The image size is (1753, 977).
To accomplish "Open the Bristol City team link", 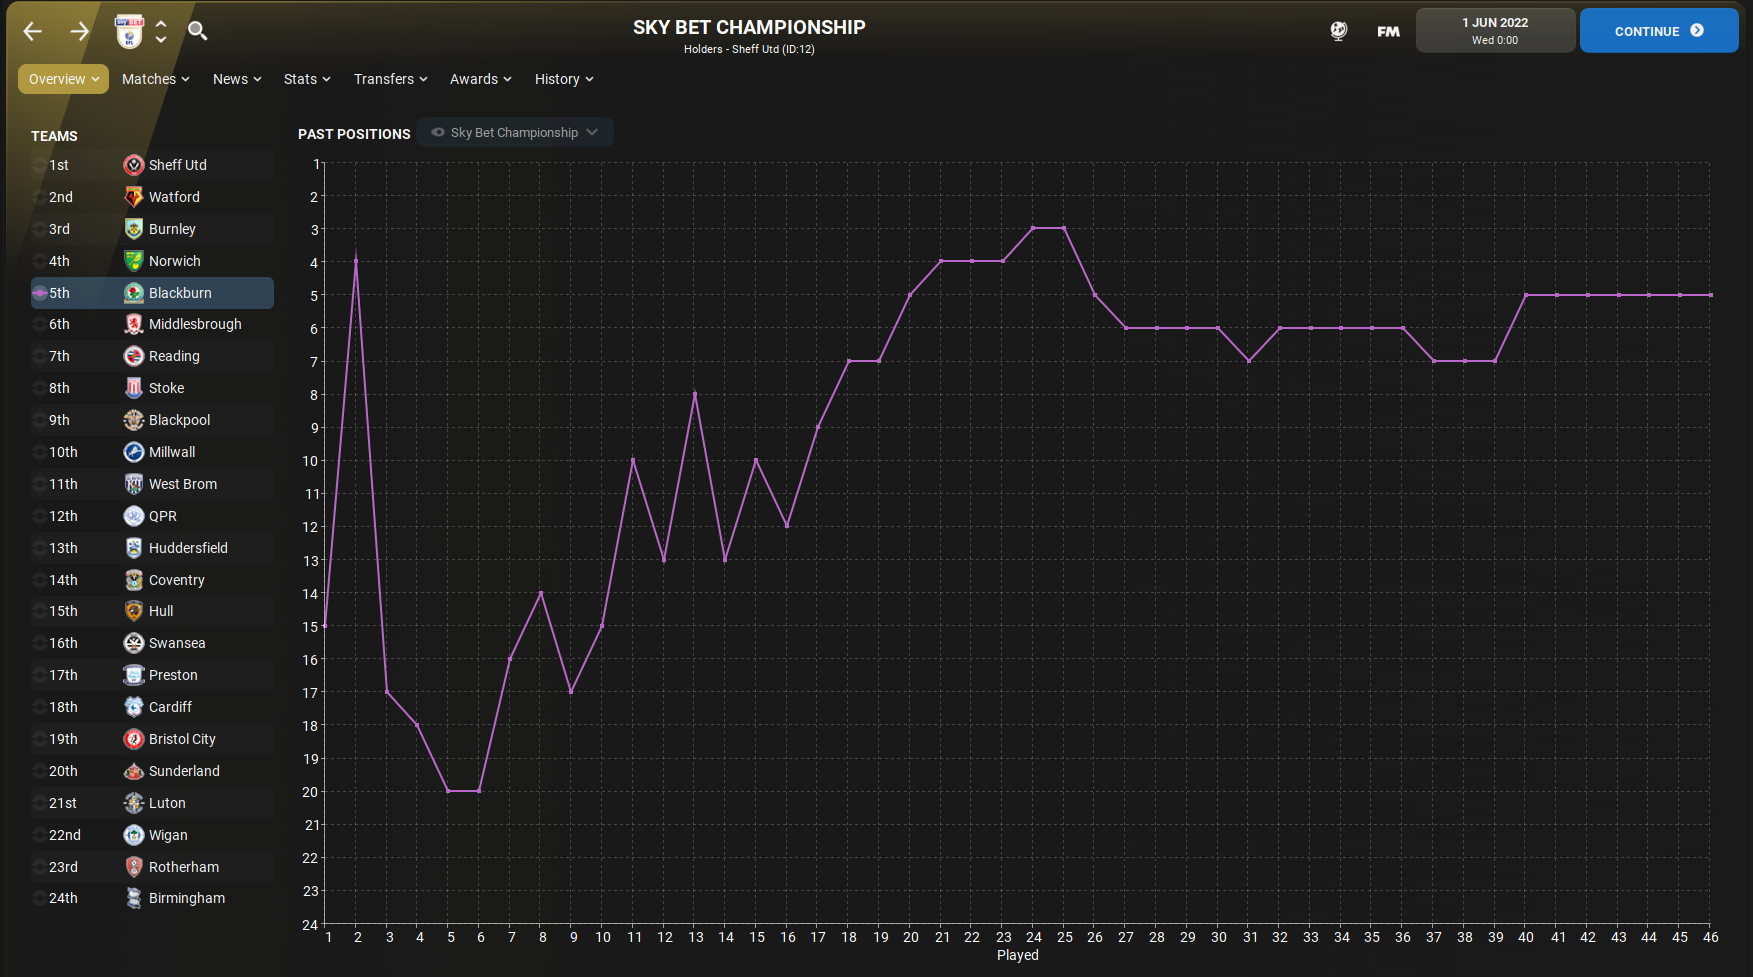I will pyautogui.click(x=182, y=739).
